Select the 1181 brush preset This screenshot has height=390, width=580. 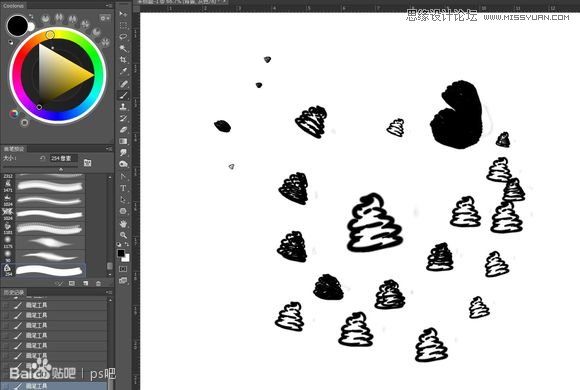44,228
